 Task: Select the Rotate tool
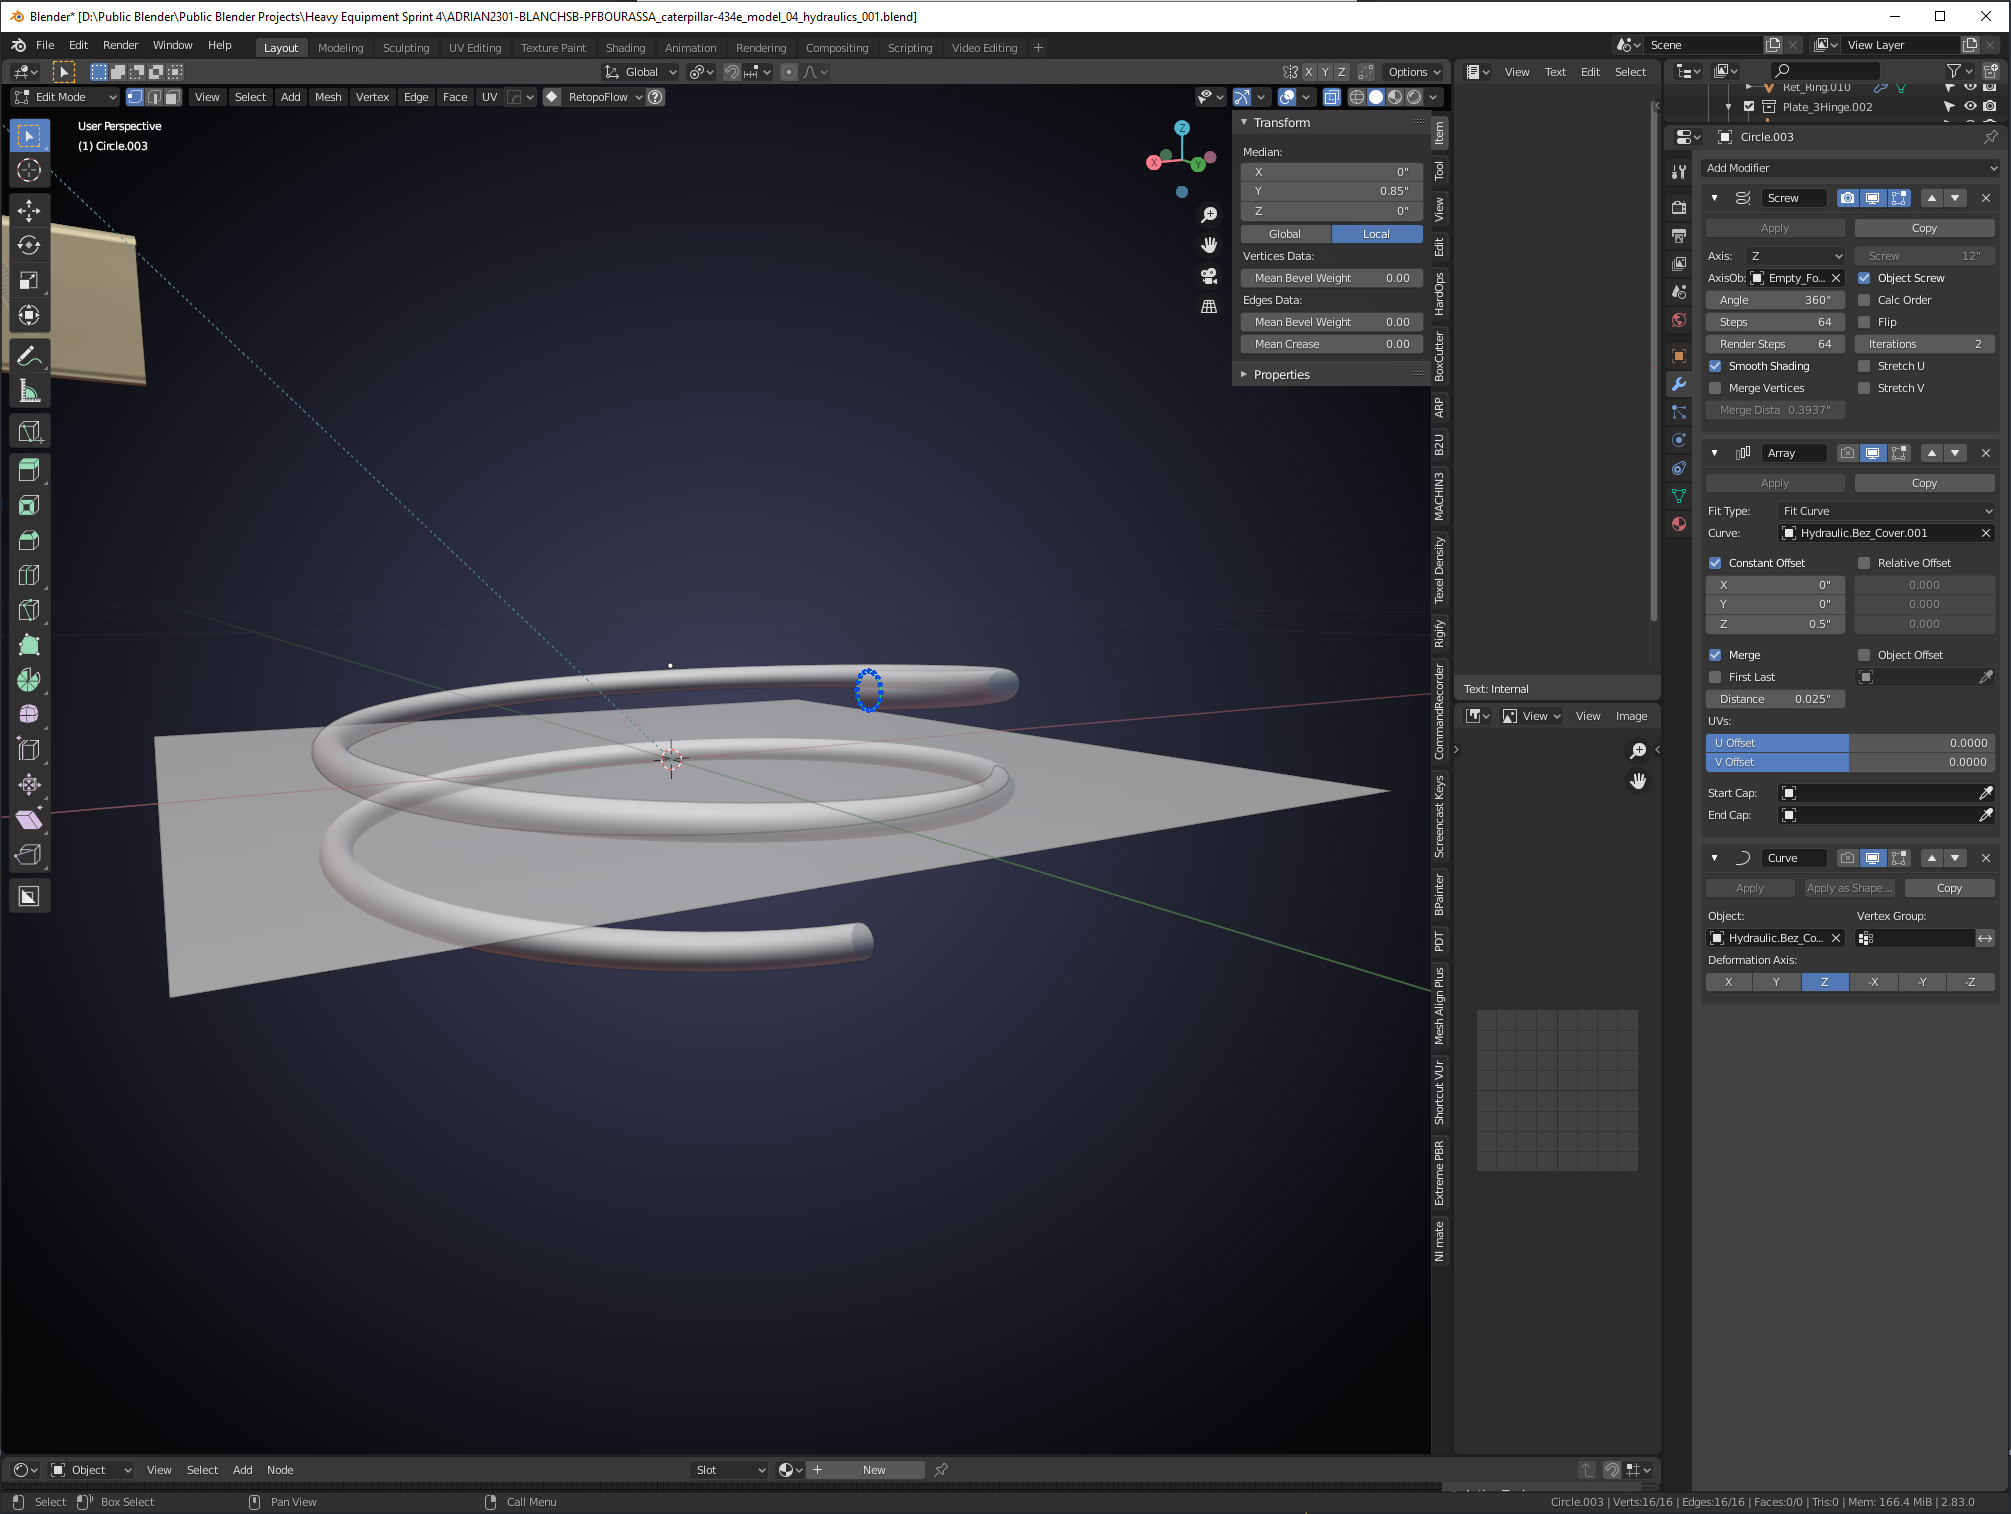[29, 245]
